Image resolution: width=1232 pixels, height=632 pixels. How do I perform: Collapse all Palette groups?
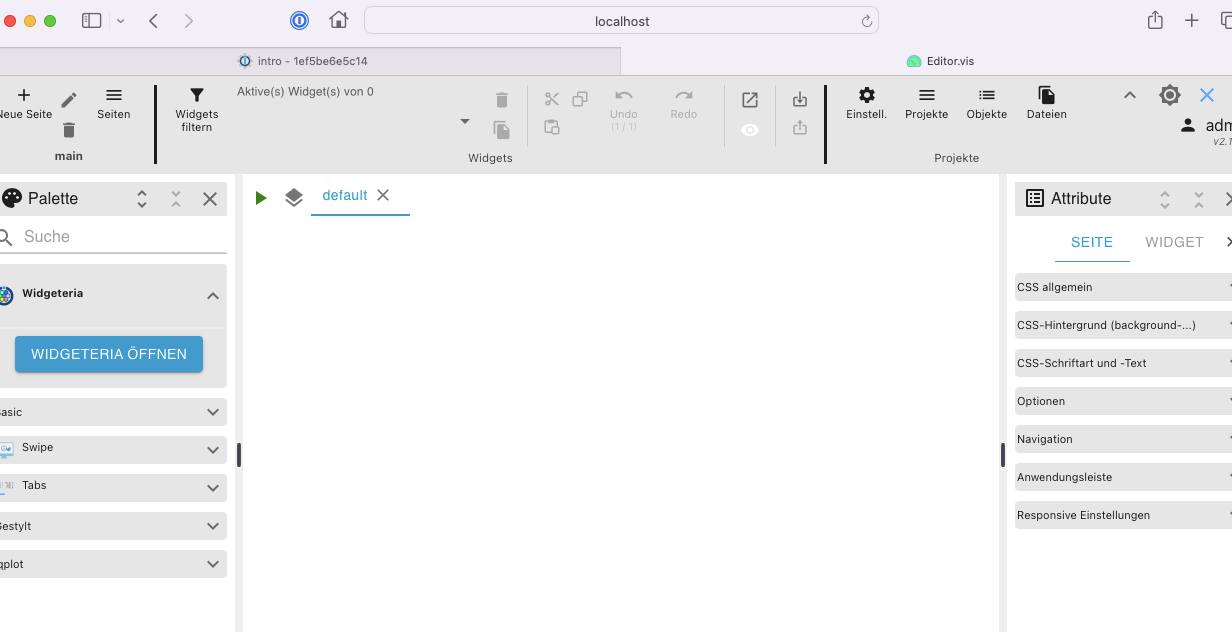(x=176, y=199)
